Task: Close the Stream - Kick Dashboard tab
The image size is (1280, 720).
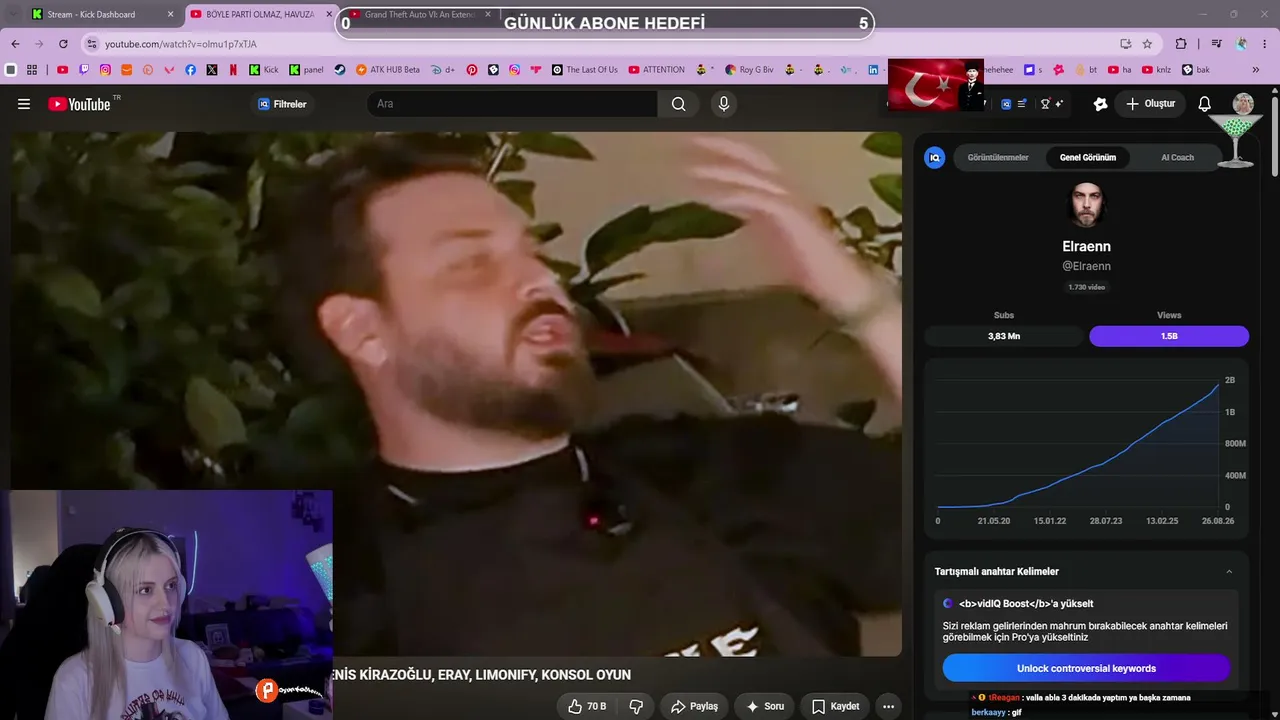Action: point(170,14)
